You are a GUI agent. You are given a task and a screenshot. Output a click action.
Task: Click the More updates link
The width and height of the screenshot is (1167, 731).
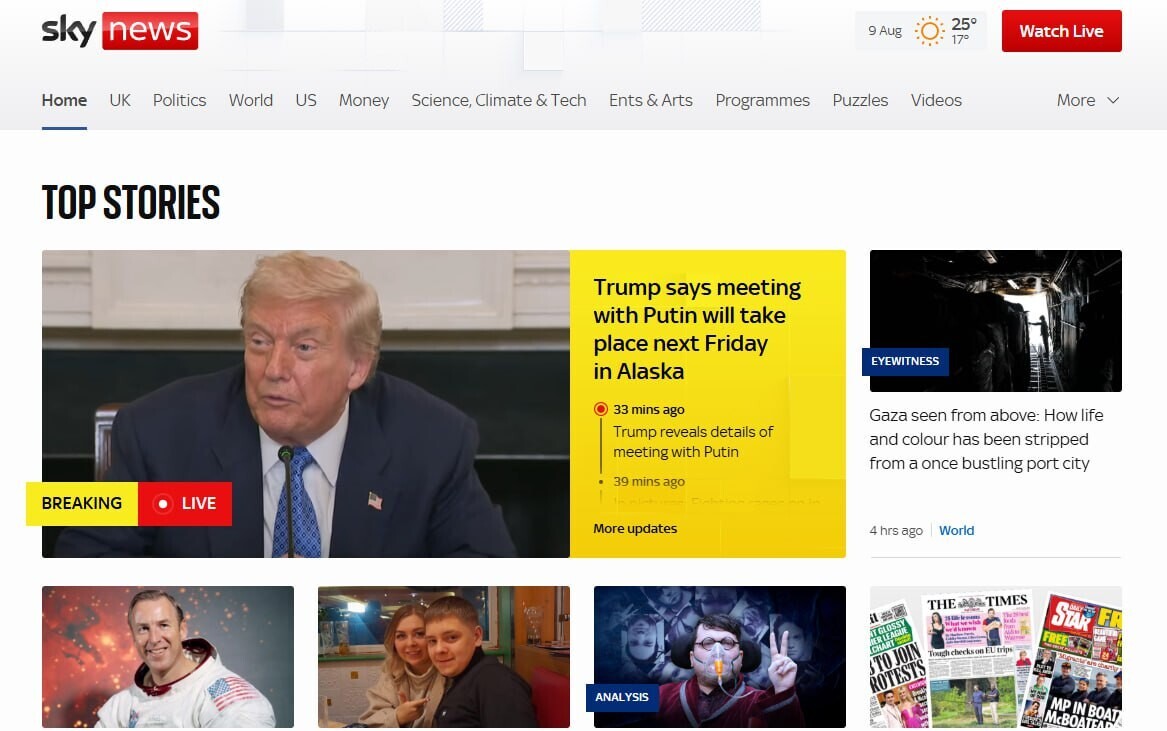coord(635,528)
